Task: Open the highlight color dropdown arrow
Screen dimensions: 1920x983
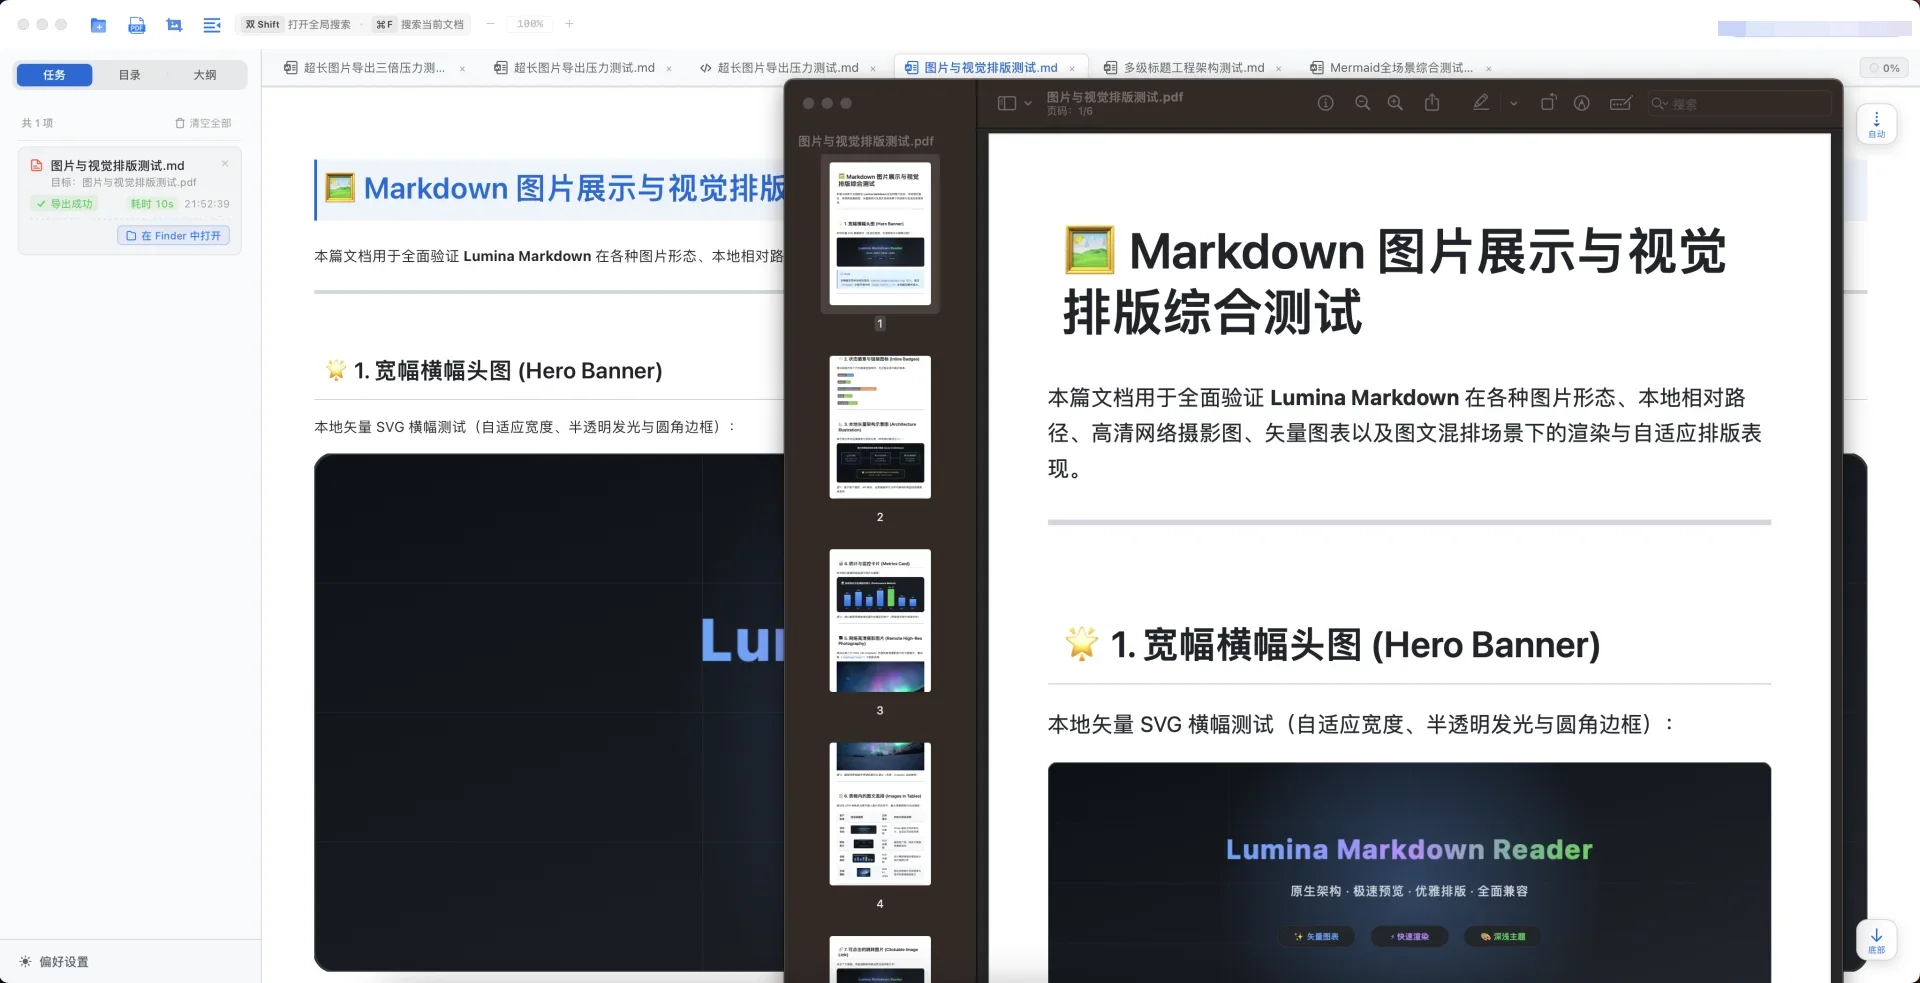Action: coord(1514,103)
